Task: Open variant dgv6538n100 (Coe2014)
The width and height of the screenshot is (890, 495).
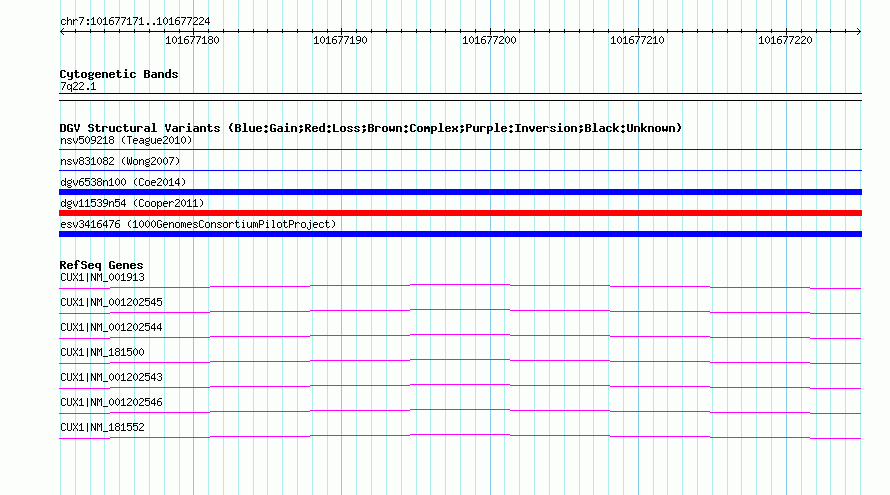Action: (123, 182)
